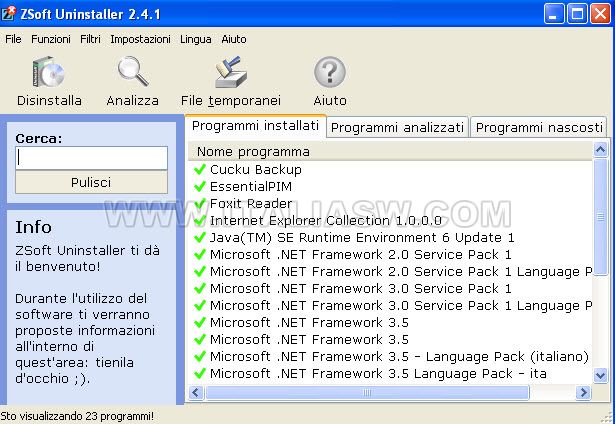Open the Analizza magnifier tool
This screenshot has height=424, width=615.
click(133, 71)
